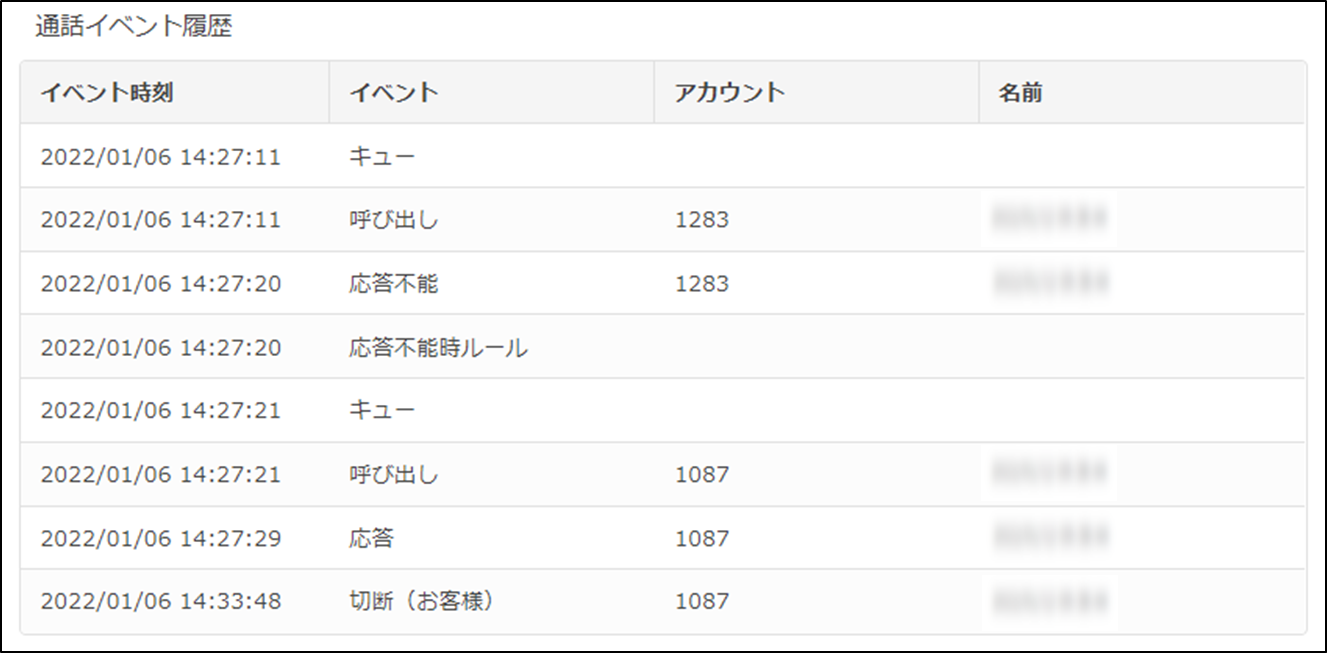Click account 1087 in the 応答 row
Image resolution: width=1327 pixels, height=653 pixels.
tap(702, 538)
